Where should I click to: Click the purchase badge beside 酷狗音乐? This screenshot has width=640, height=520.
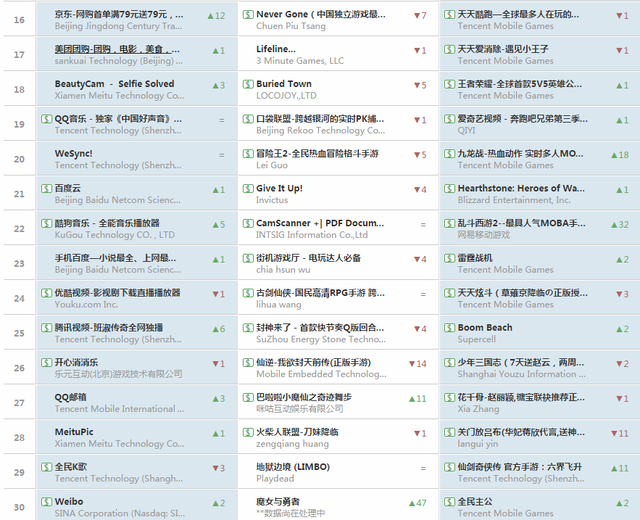(x=47, y=223)
